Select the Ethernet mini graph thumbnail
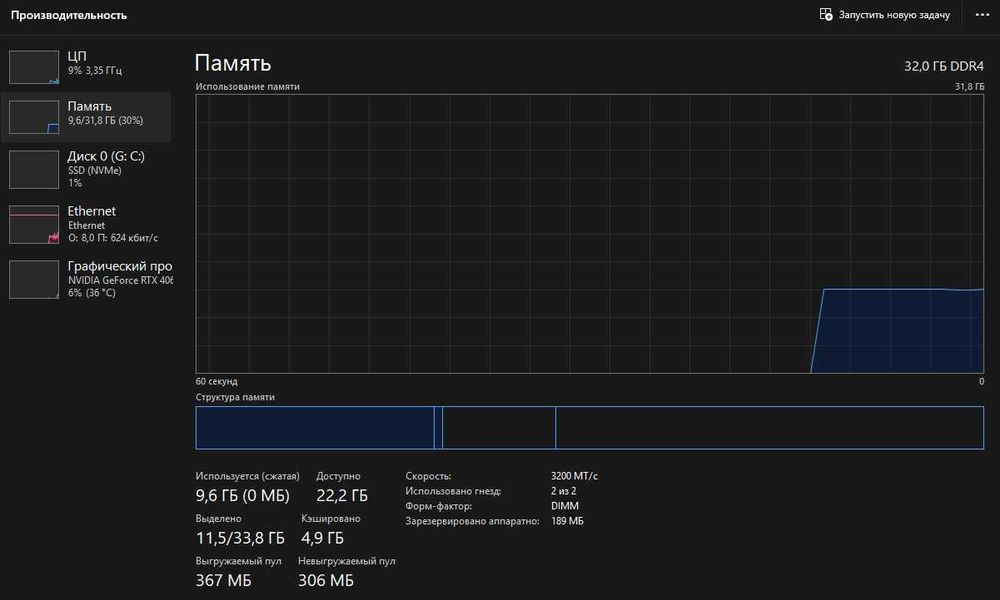This screenshot has height=600, width=1000. (x=34, y=224)
